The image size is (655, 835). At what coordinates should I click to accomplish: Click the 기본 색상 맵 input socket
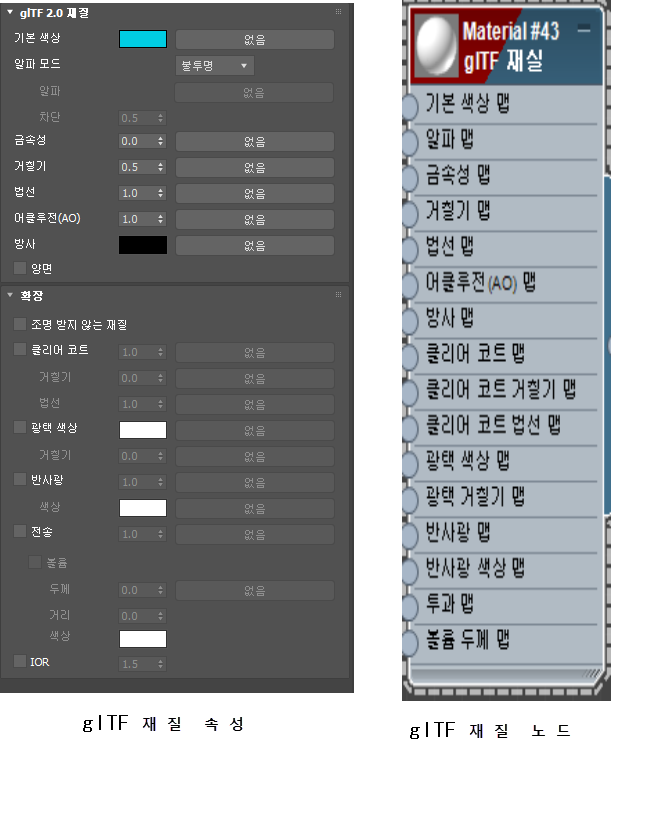pyautogui.click(x=410, y=107)
